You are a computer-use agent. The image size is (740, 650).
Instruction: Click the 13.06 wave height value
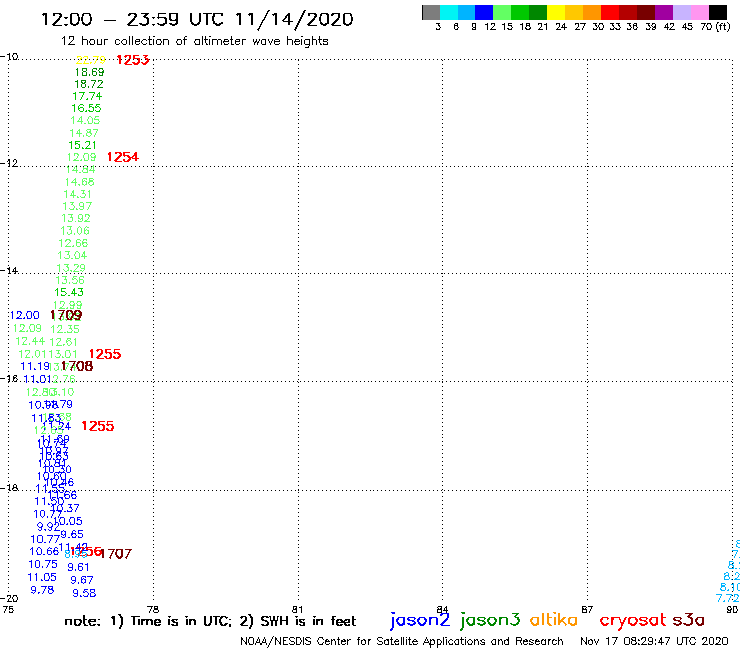[75, 231]
